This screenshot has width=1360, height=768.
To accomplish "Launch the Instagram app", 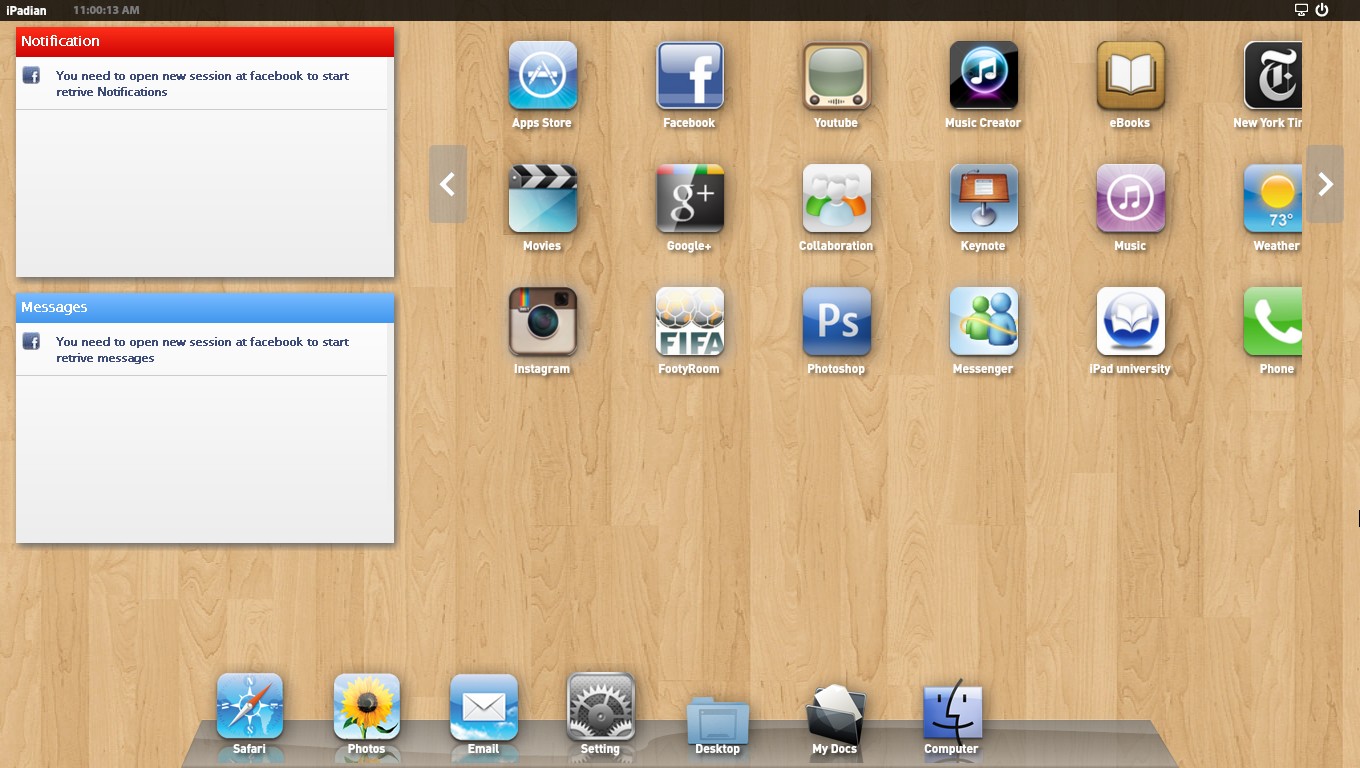I will coord(542,321).
